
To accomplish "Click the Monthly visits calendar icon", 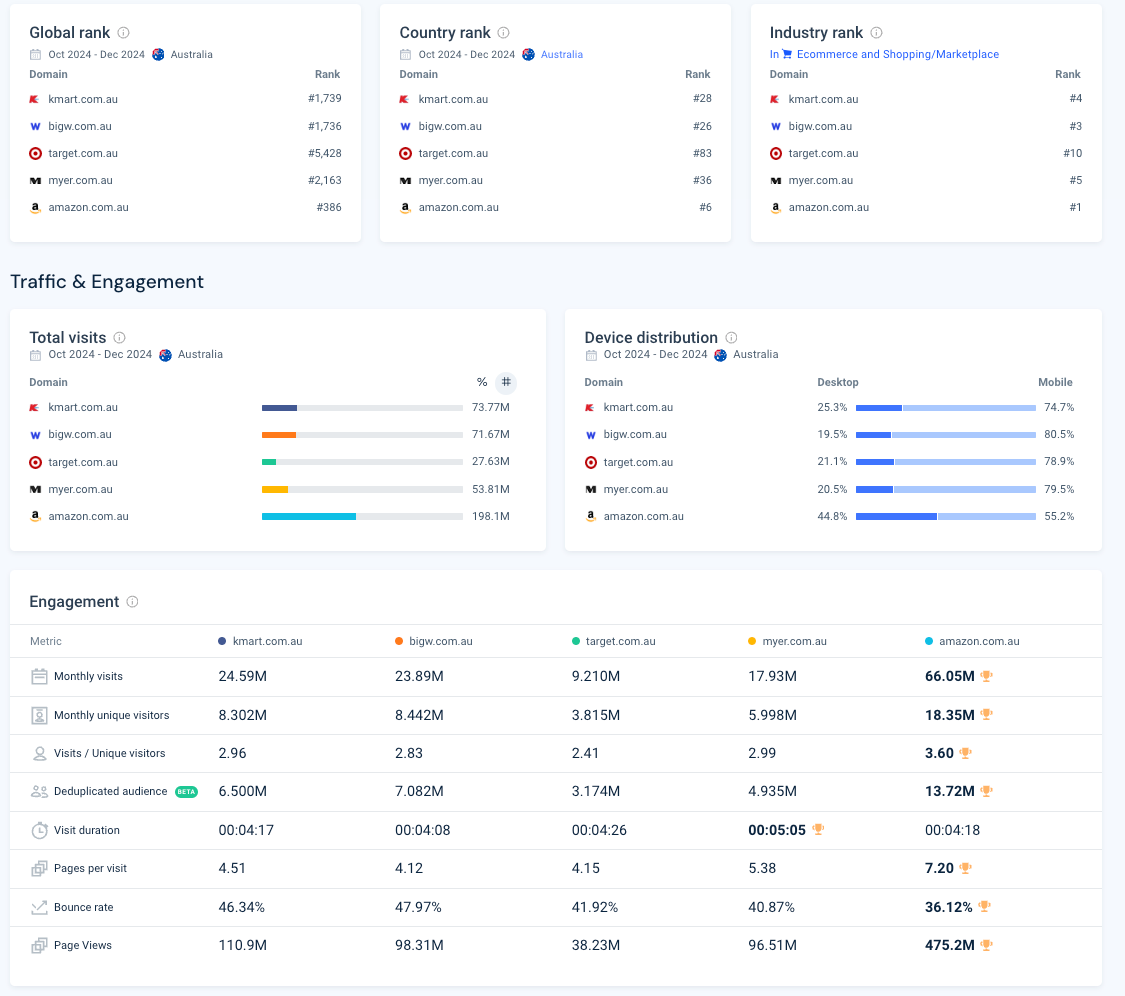I will 39,676.
